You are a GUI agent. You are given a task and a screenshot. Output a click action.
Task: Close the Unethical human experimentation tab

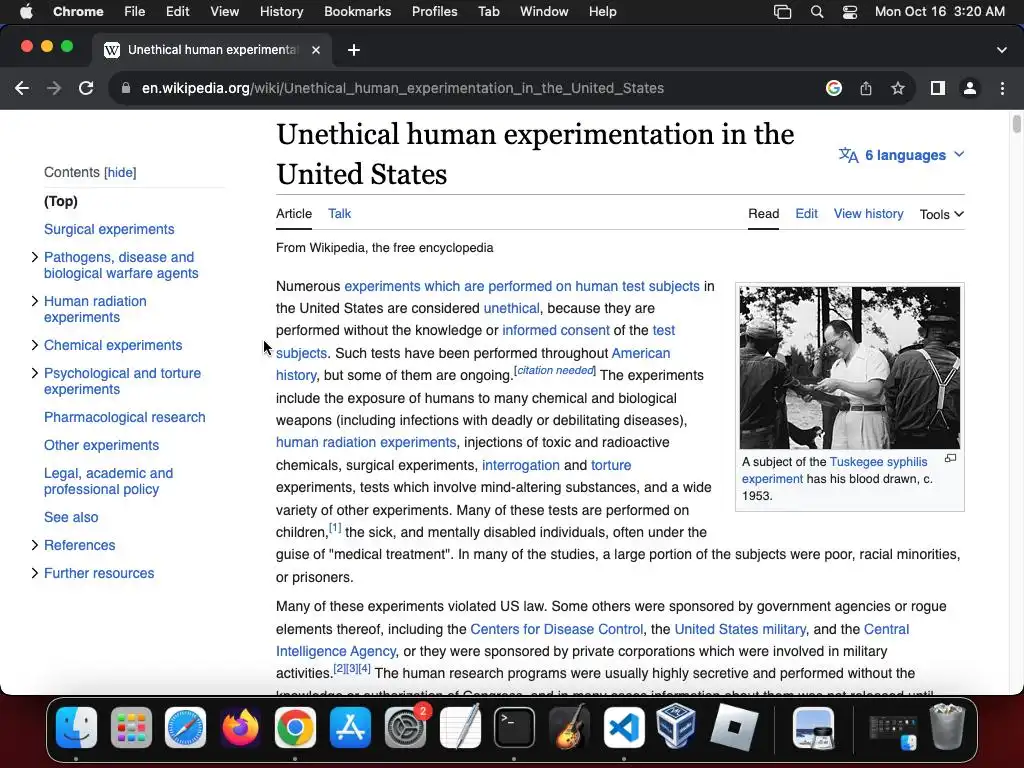316,50
